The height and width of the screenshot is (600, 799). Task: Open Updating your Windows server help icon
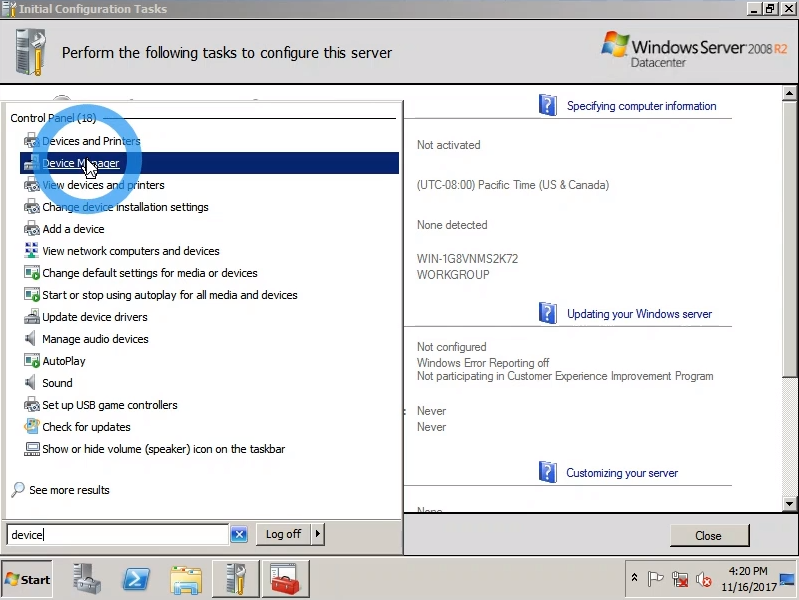coord(547,313)
